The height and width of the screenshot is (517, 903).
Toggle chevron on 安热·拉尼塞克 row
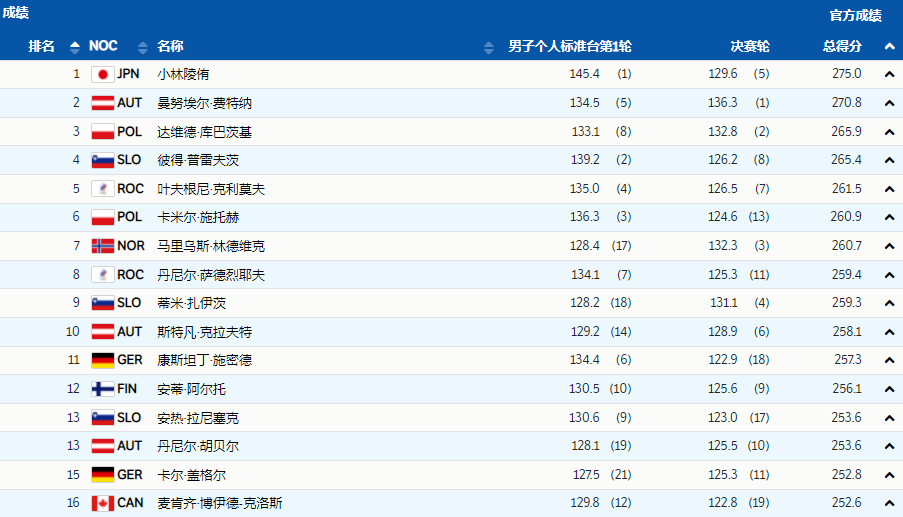pyautogui.click(x=889, y=417)
